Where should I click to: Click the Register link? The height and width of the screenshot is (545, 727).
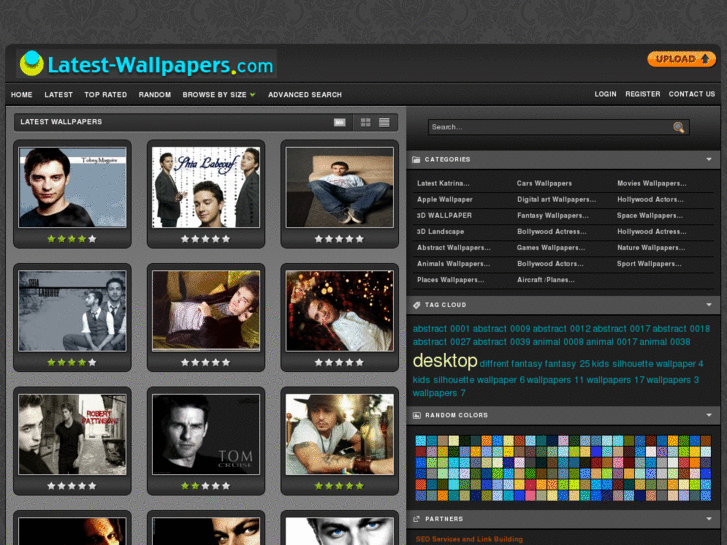coord(643,94)
